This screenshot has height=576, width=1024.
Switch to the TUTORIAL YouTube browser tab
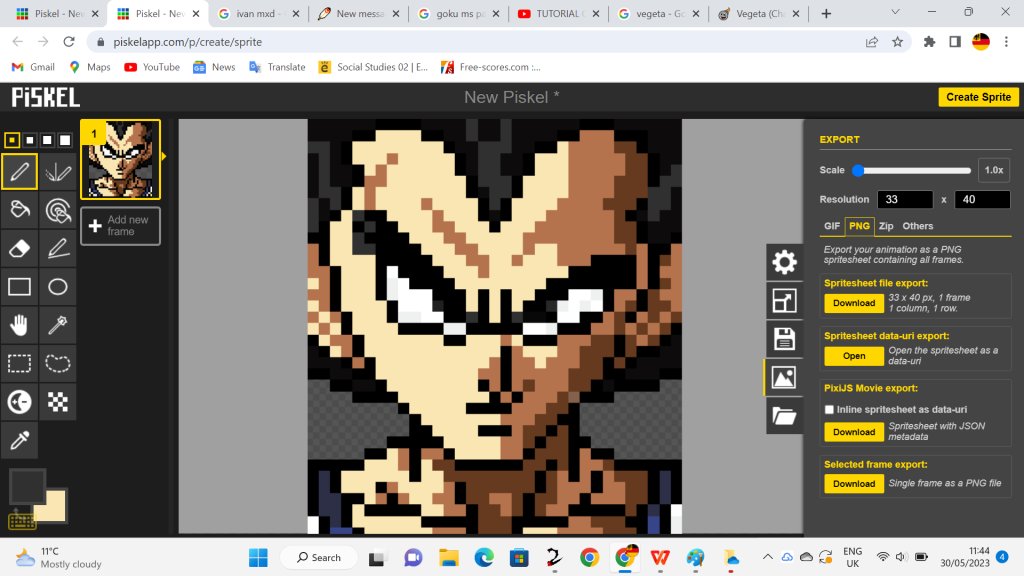pyautogui.click(x=558, y=13)
